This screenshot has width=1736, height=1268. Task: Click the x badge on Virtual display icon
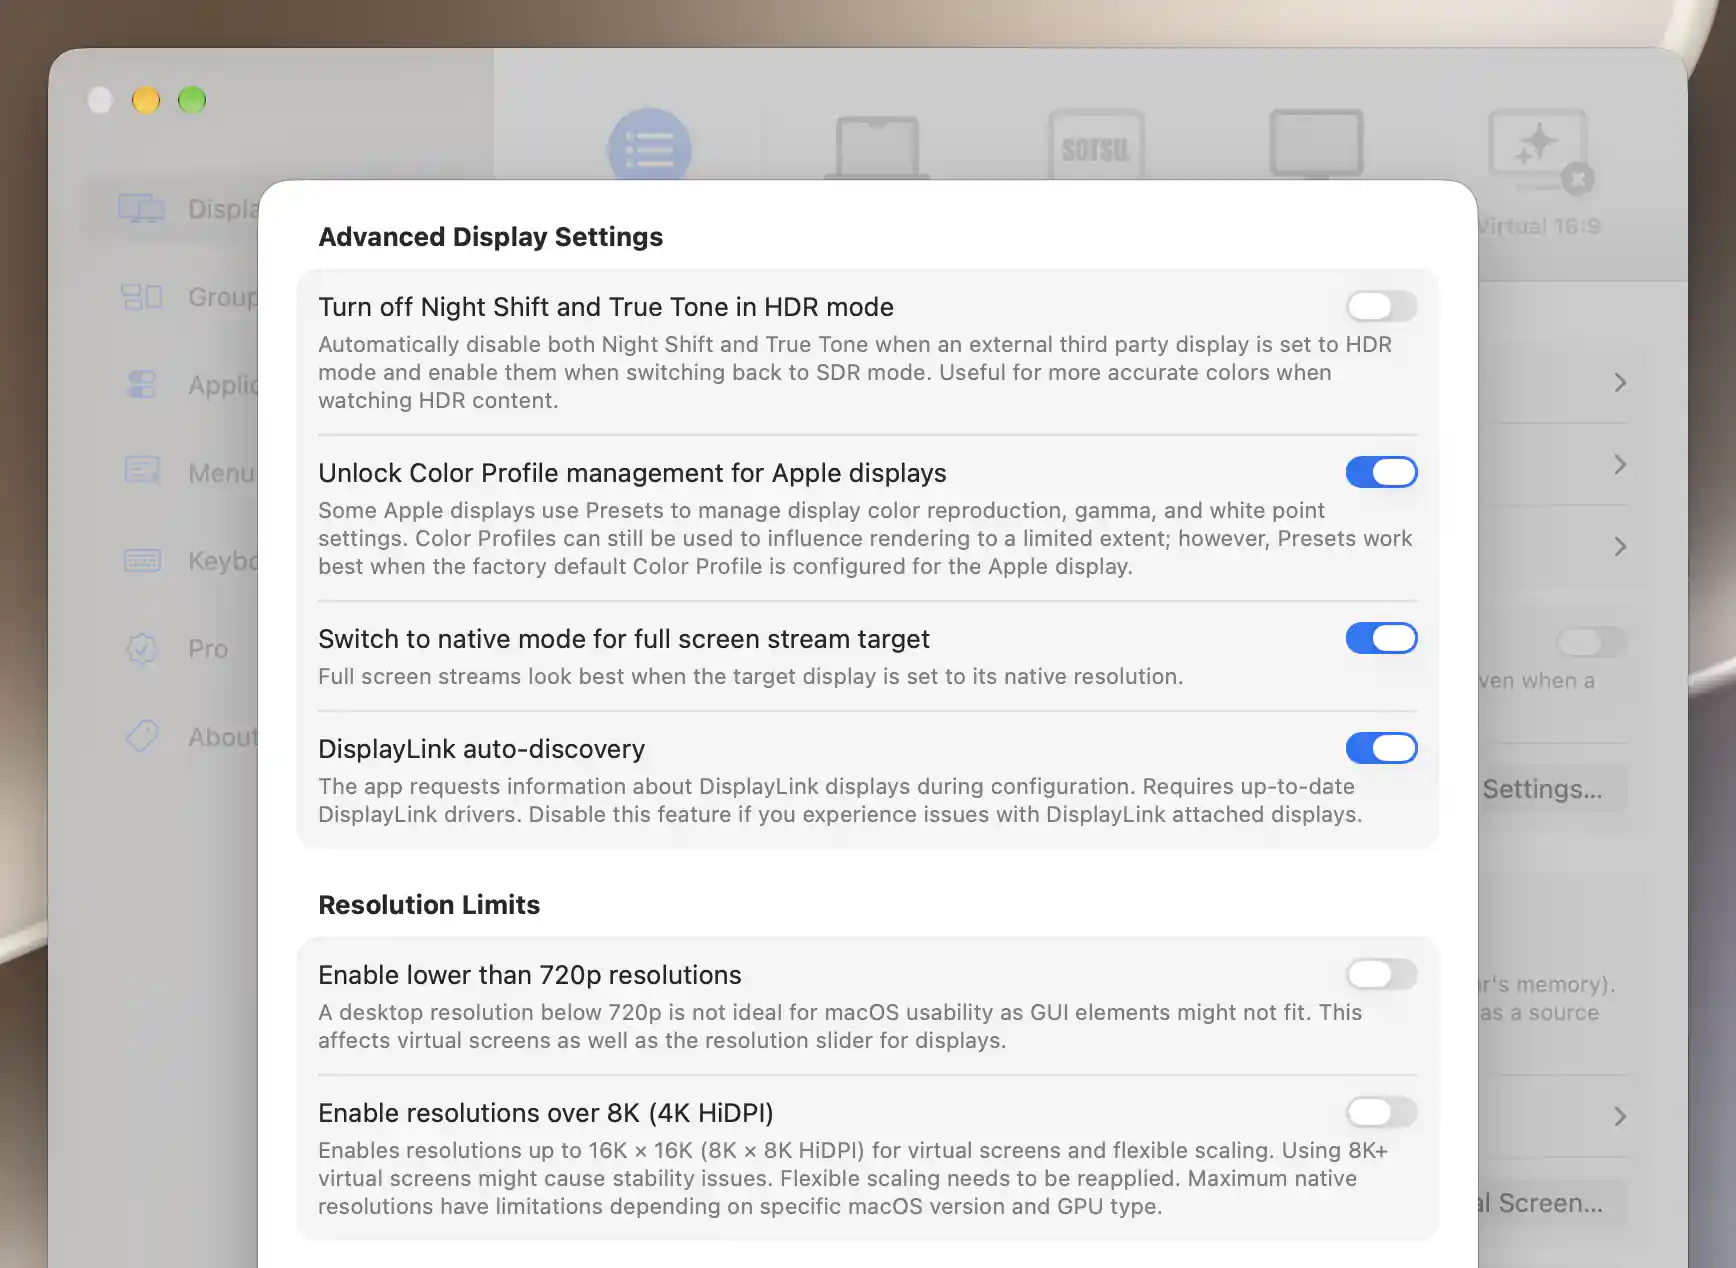tap(1578, 179)
